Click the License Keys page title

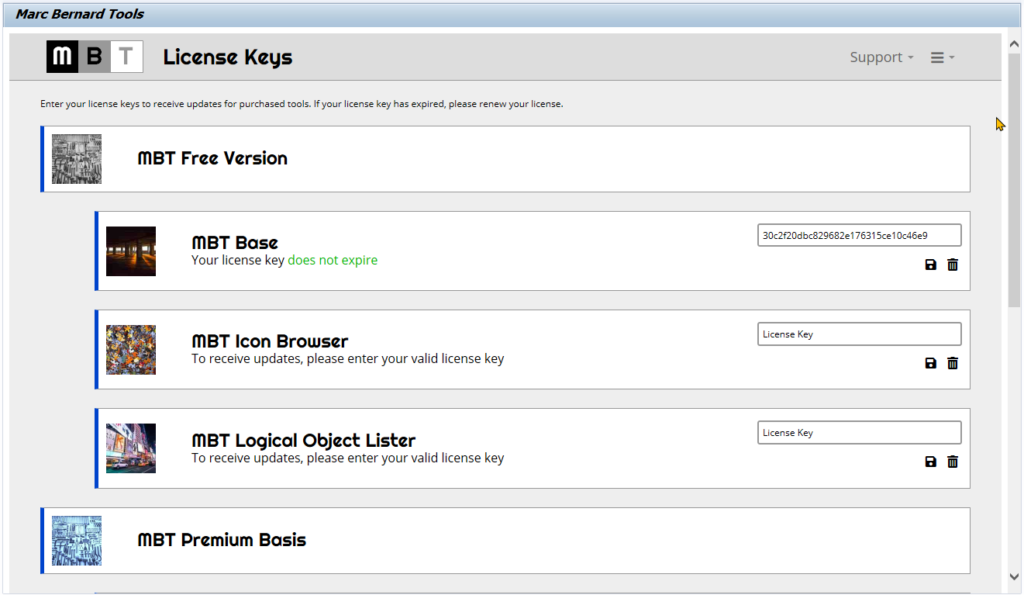point(228,57)
